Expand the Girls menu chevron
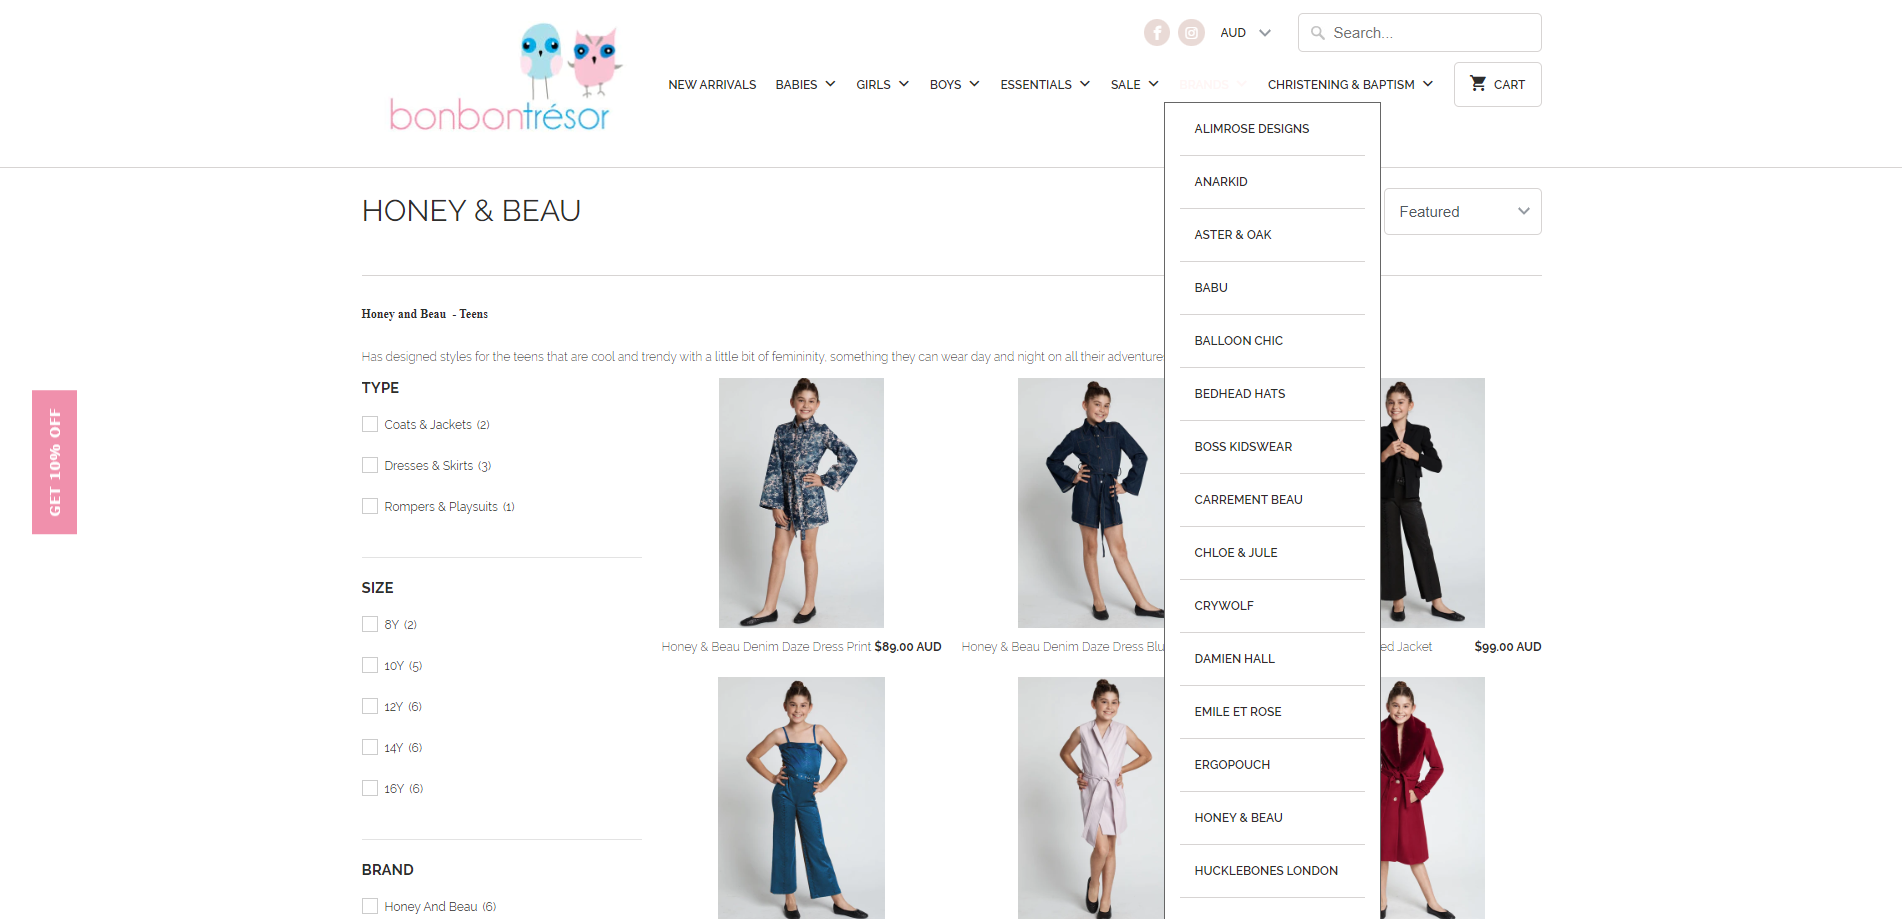Viewport: 1902px width, 919px height. pyautogui.click(x=904, y=84)
